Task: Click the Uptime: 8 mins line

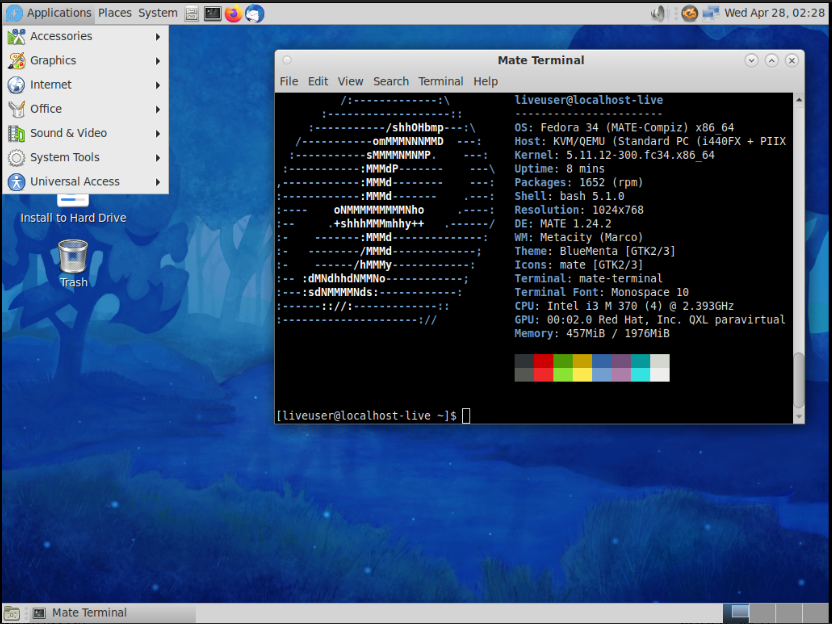Action: (559, 169)
